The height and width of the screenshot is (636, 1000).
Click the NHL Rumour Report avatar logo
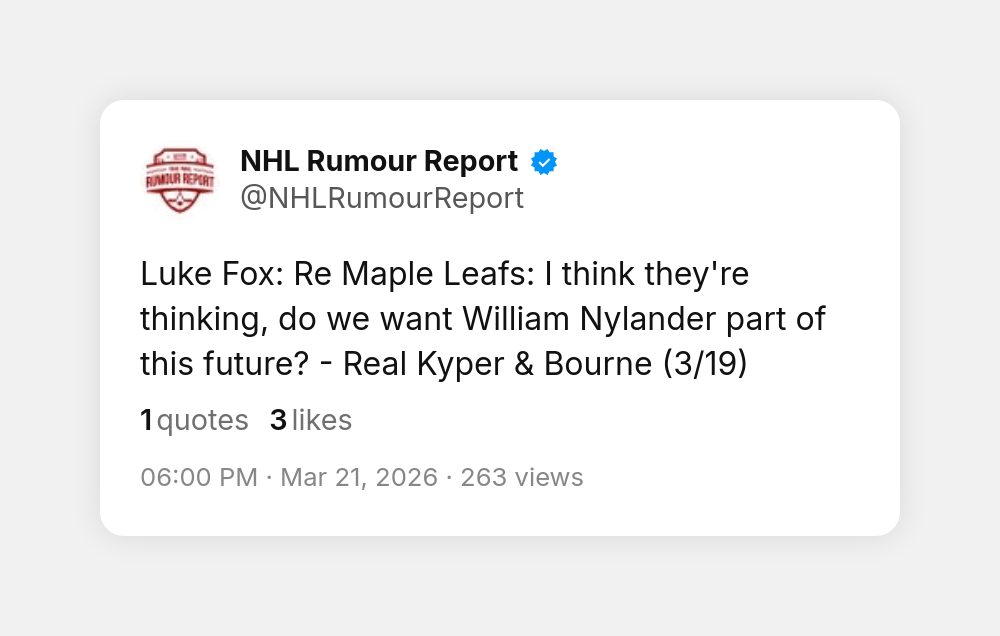[180, 180]
